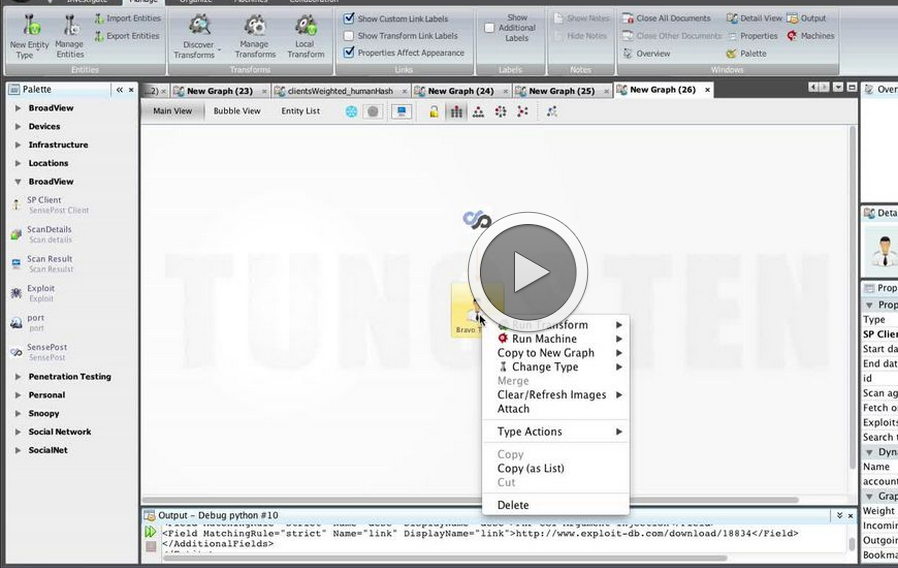Select Delete in the context menu
Viewport: 898px width, 568px height.
[x=513, y=505]
